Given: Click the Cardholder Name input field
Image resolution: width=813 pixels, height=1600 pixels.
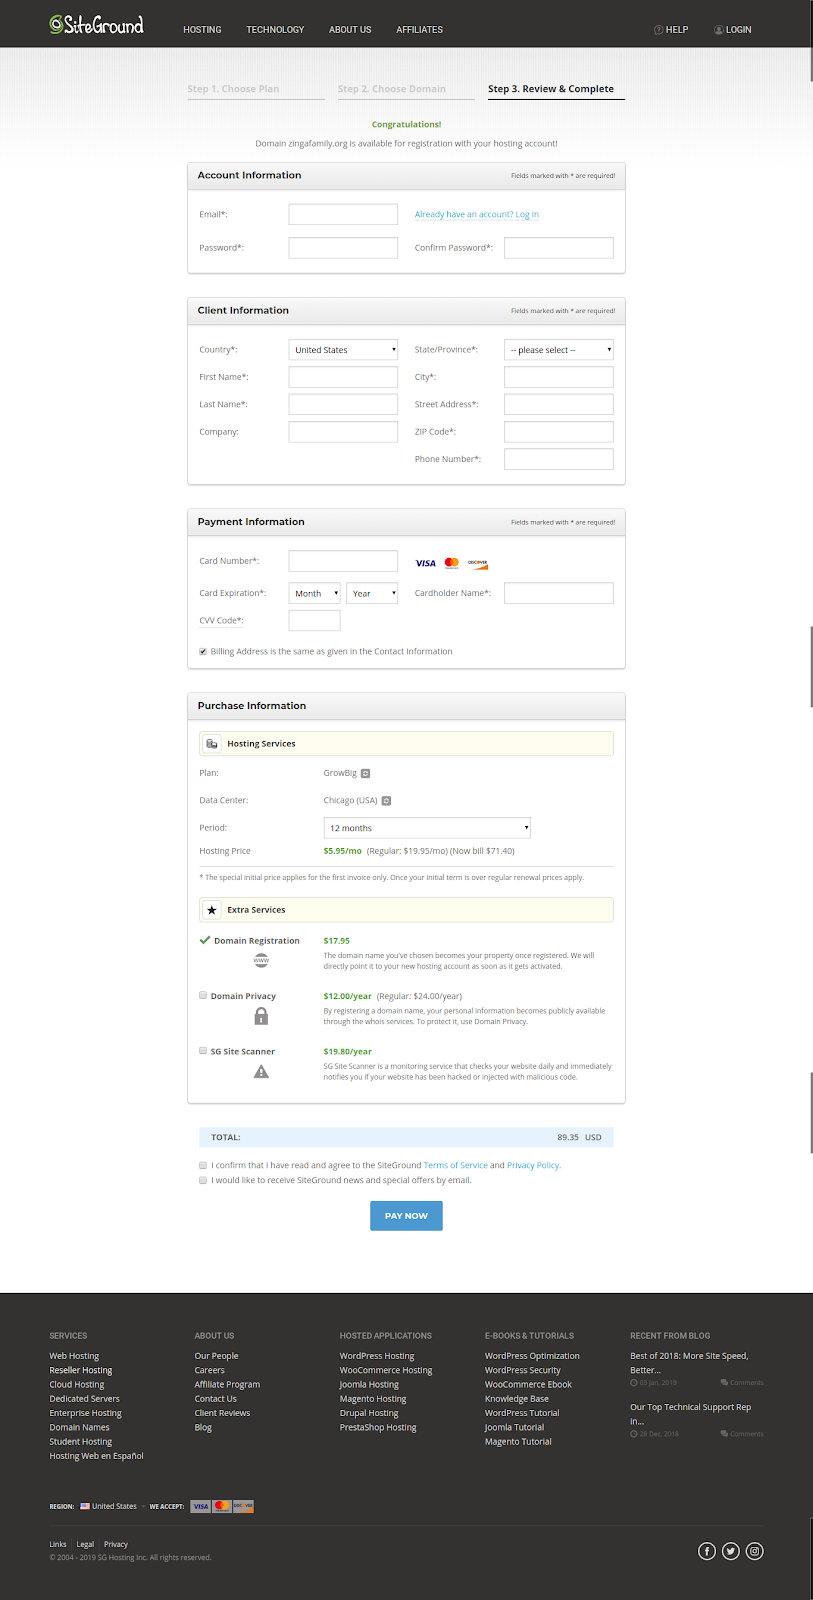Looking at the screenshot, I should 559,593.
